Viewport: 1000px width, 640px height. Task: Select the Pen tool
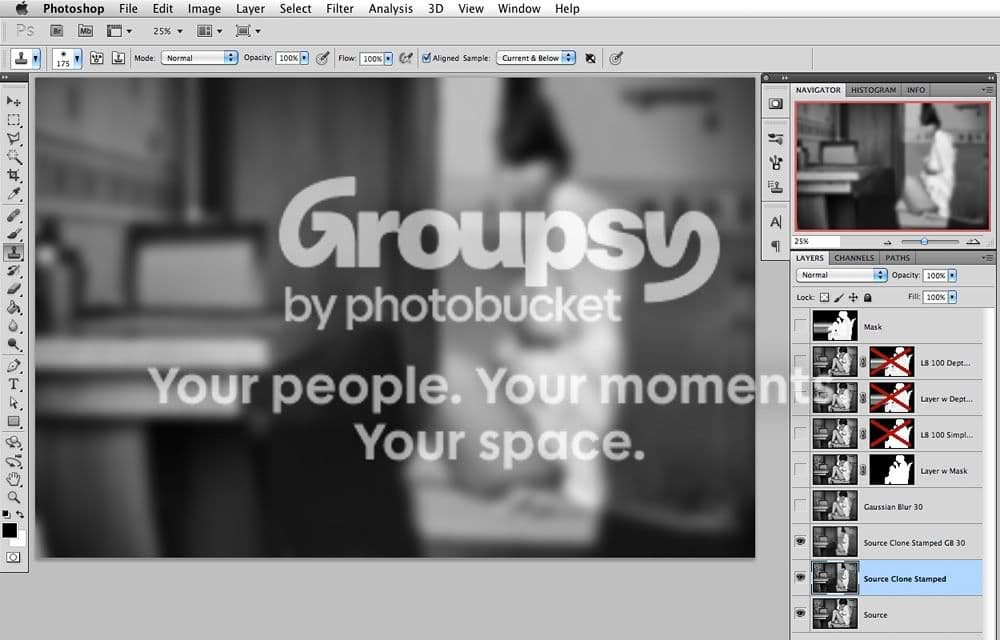coord(13,366)
